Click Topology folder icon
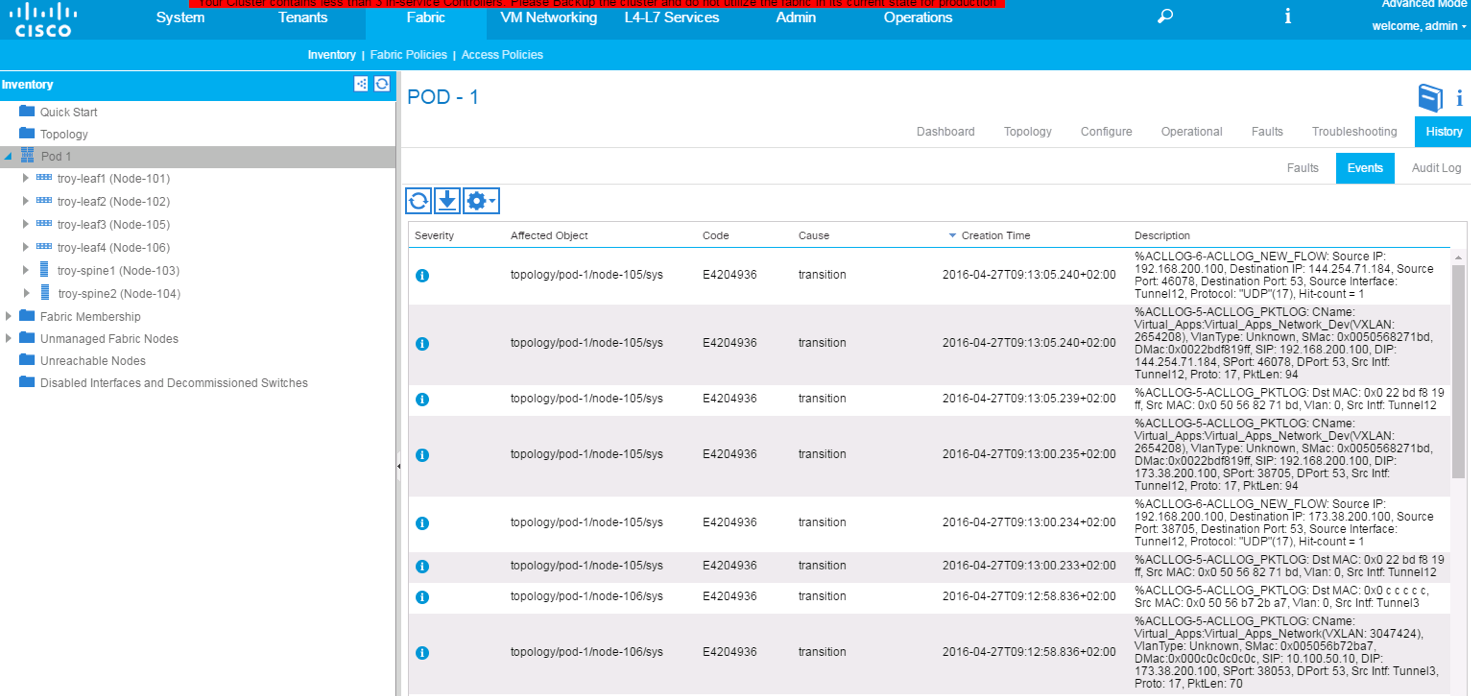Viewport: 1471px width, 696px height. tap(27, 133)
